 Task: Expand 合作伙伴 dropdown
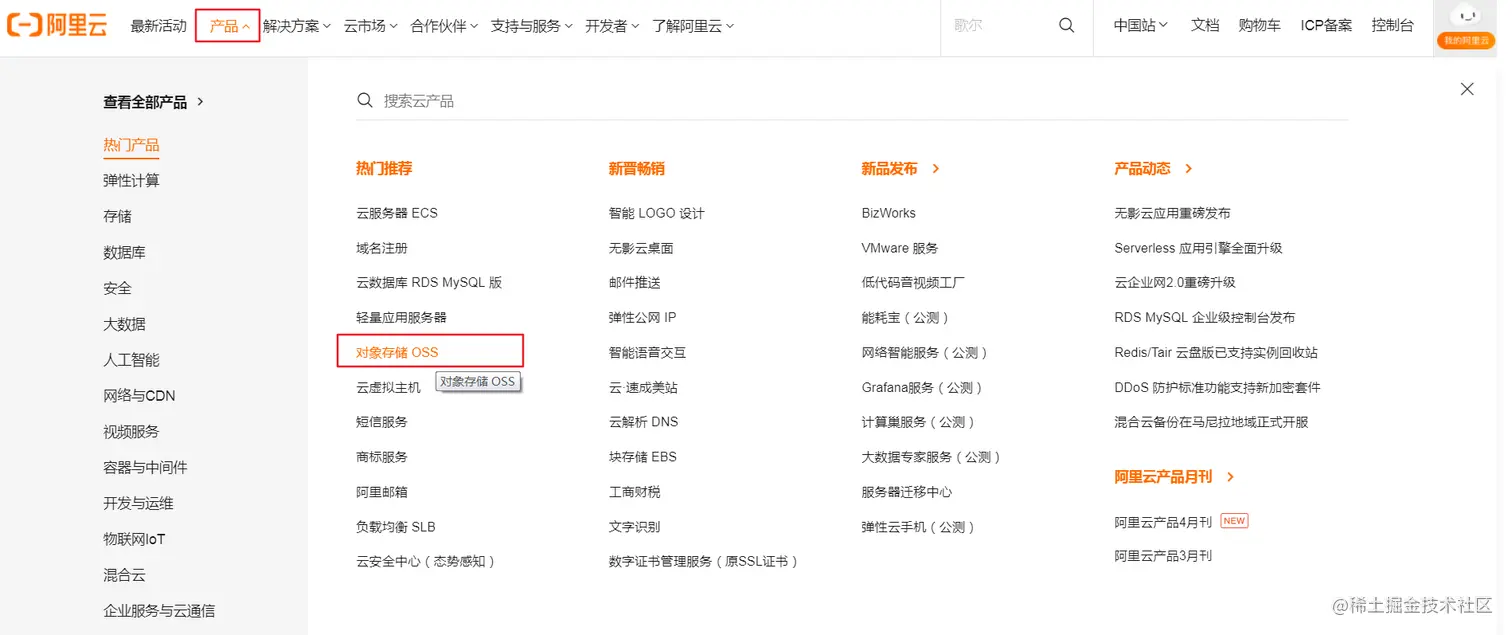click(444, 26)
